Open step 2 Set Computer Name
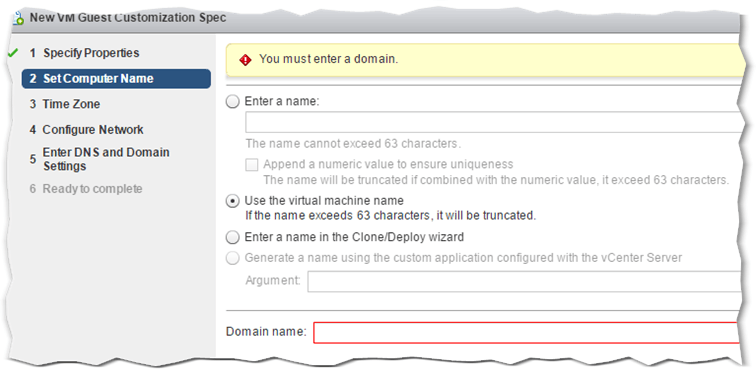This screenshot has height=376, width=756. click(116, 79)
